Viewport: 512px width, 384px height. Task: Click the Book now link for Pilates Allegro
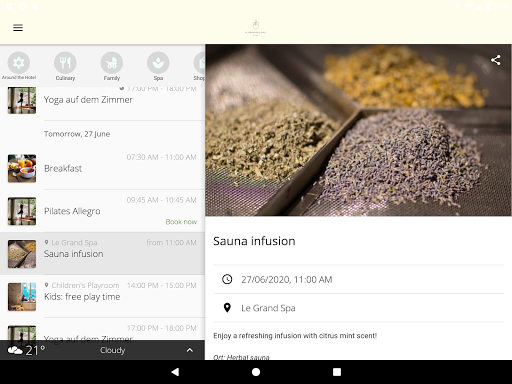click(181, 222)
